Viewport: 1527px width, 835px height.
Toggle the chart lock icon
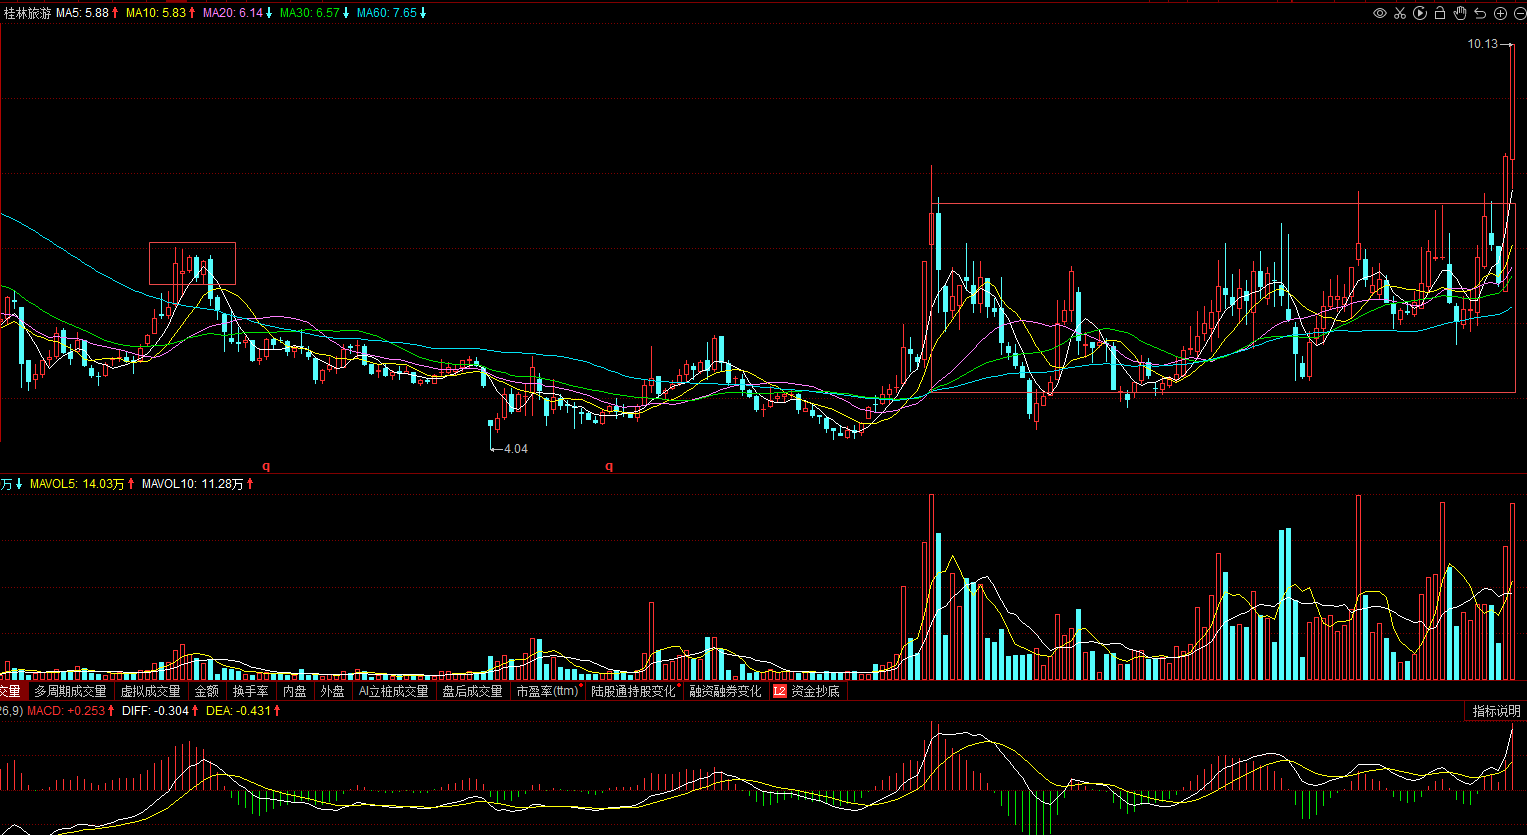point(1440,13)
